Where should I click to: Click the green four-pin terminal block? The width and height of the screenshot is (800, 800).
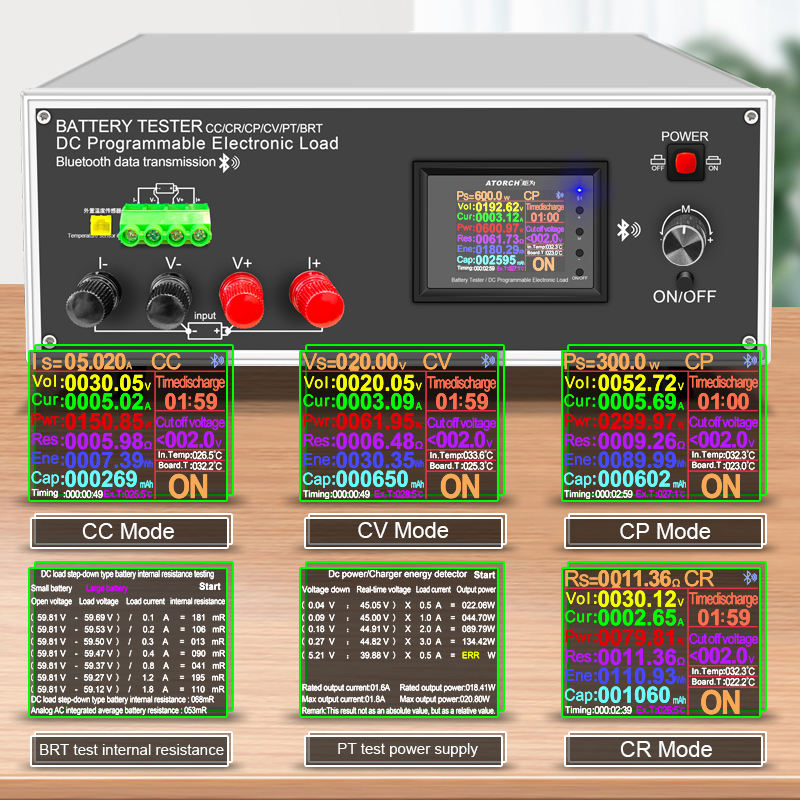[x=165, y=225]
